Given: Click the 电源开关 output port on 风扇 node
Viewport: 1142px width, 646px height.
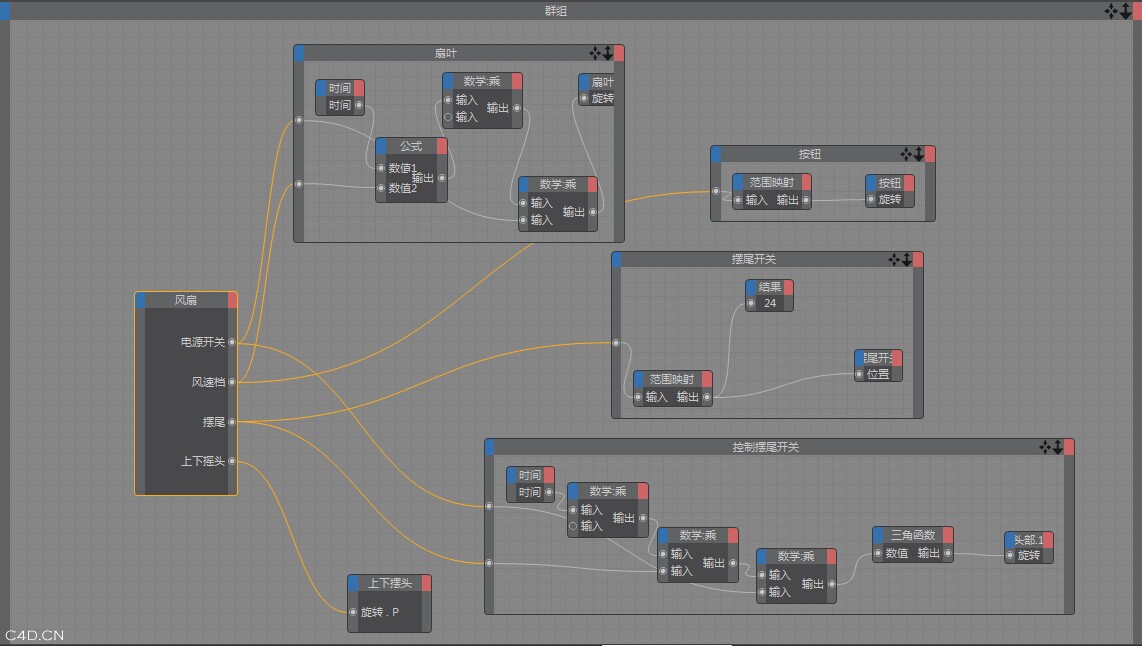Looking at the screenshot, I should pos(233,341).
